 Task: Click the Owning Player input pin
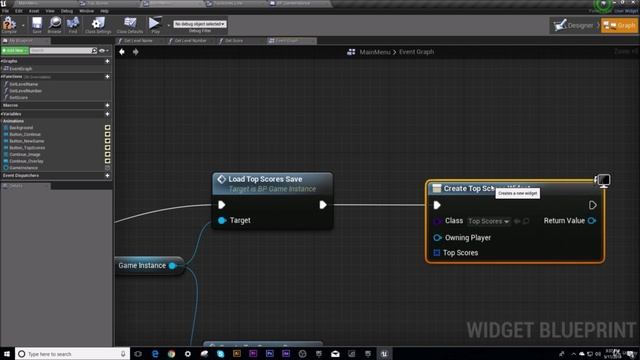[437, 238]
